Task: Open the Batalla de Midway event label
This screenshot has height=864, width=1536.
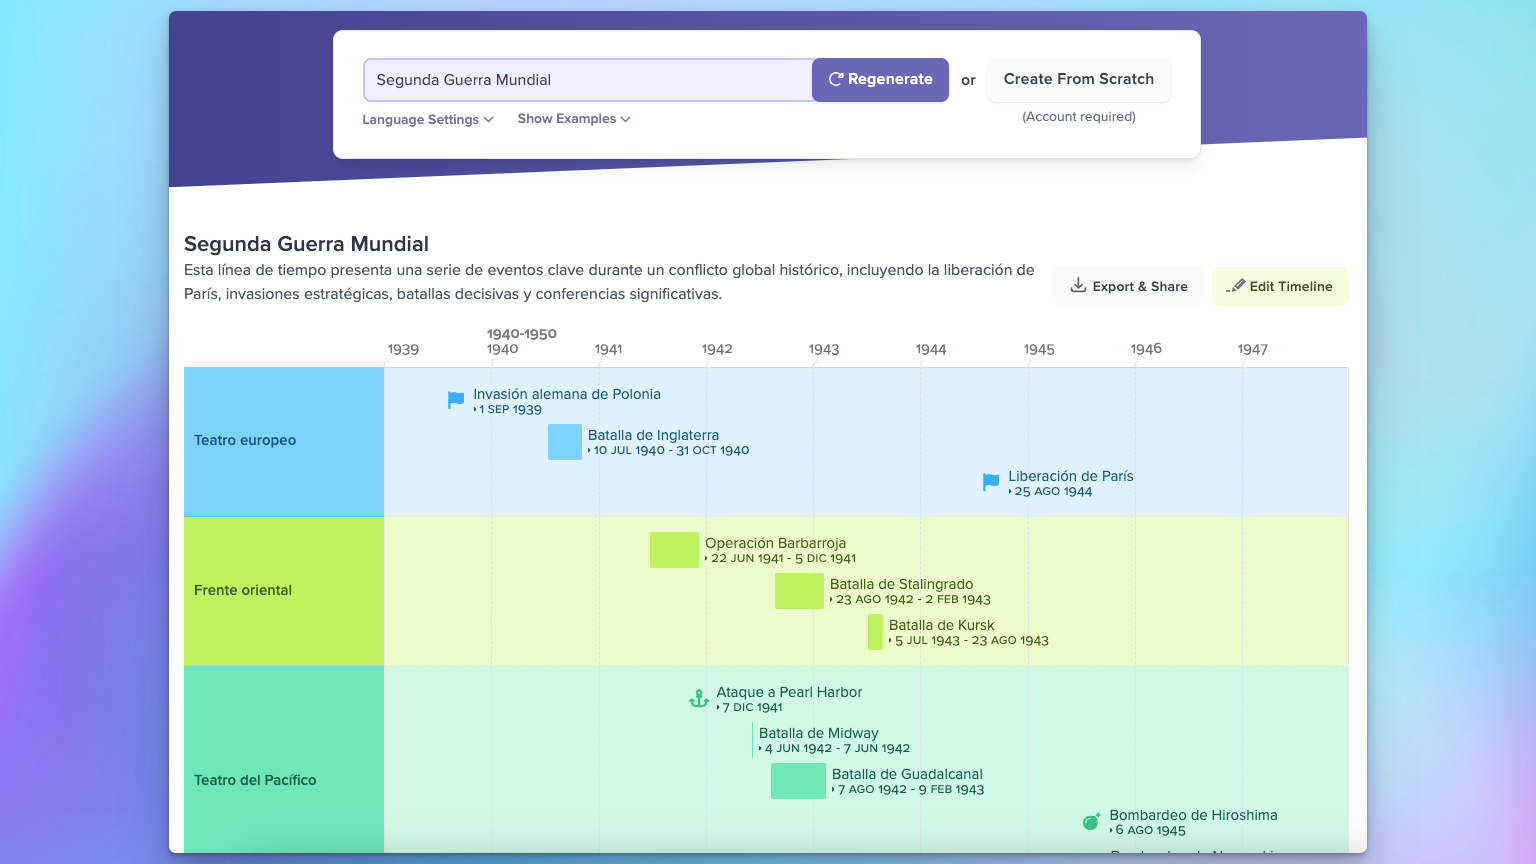Action: click(818, 734)
